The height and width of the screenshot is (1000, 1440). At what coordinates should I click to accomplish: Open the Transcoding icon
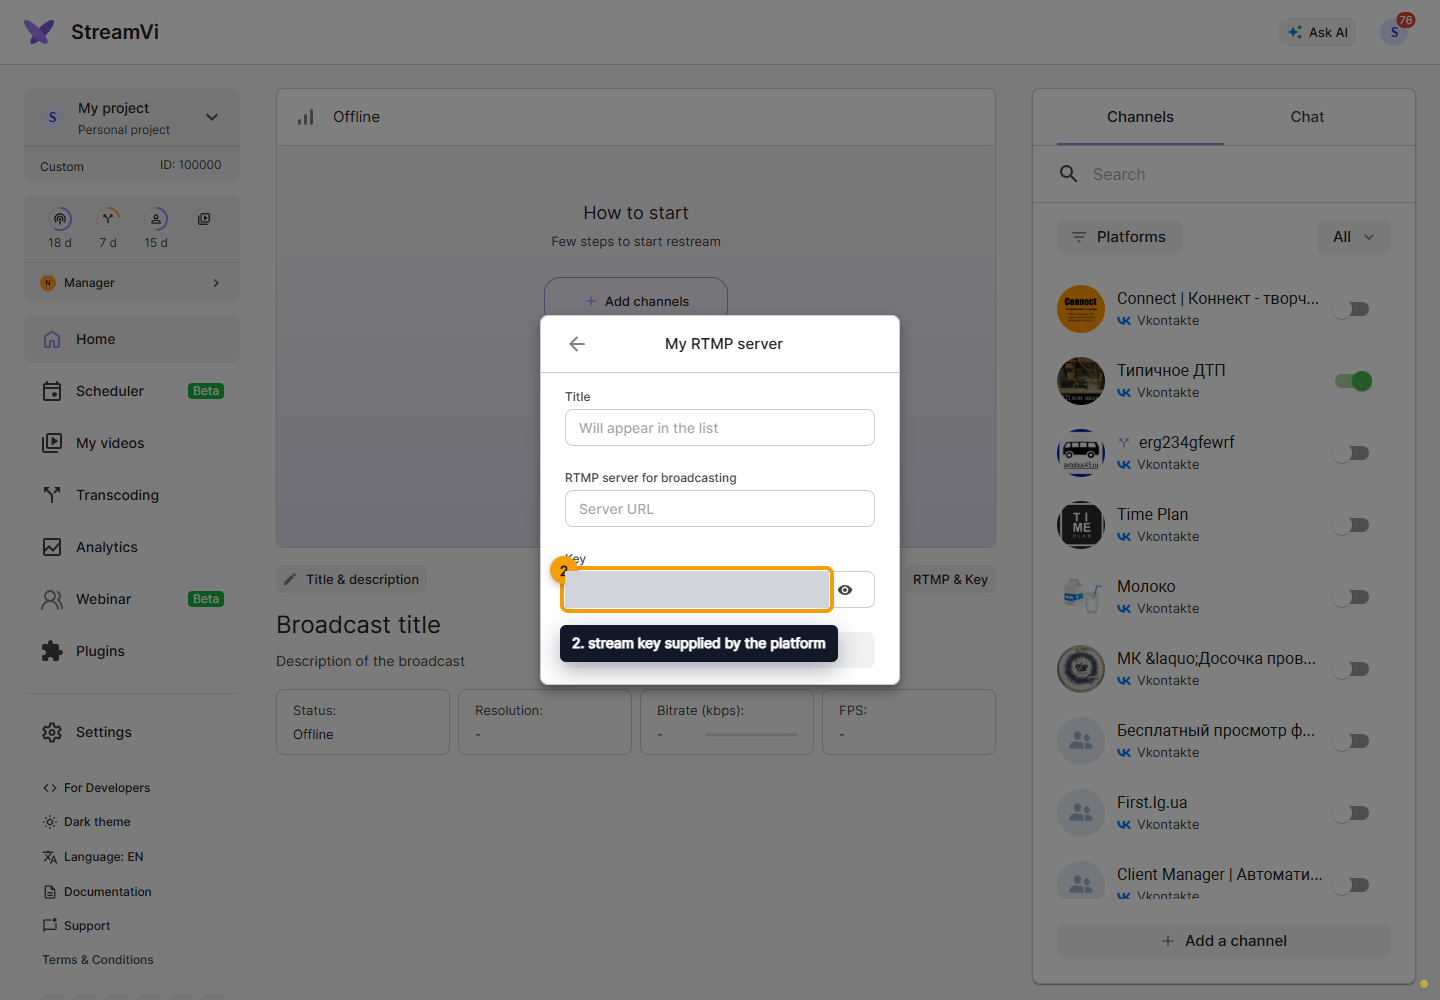click(52, 495)
